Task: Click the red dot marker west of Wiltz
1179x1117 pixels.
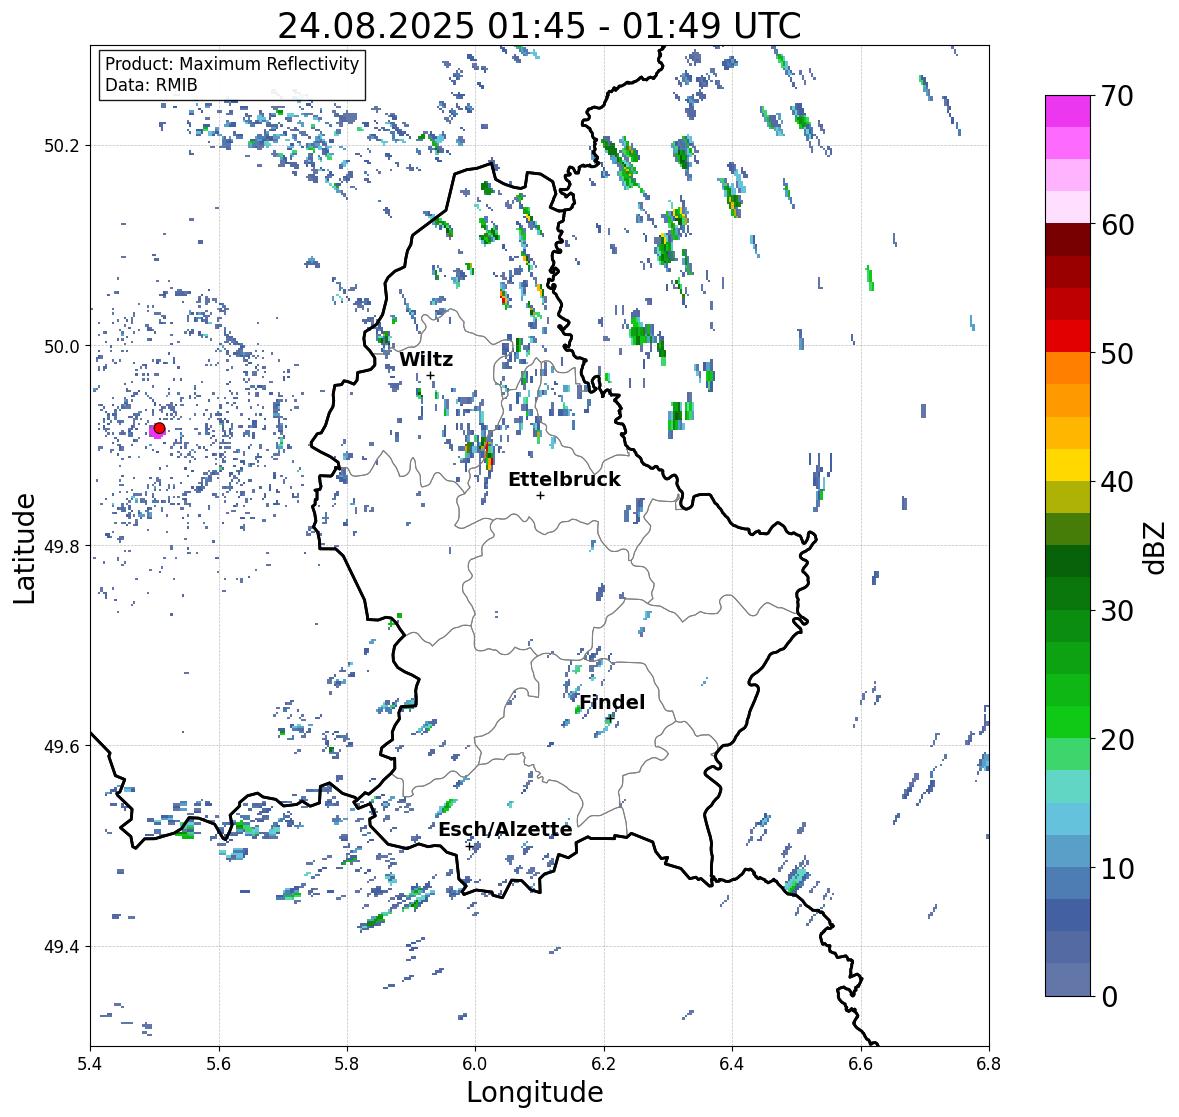Action: (x=159, y=428)
